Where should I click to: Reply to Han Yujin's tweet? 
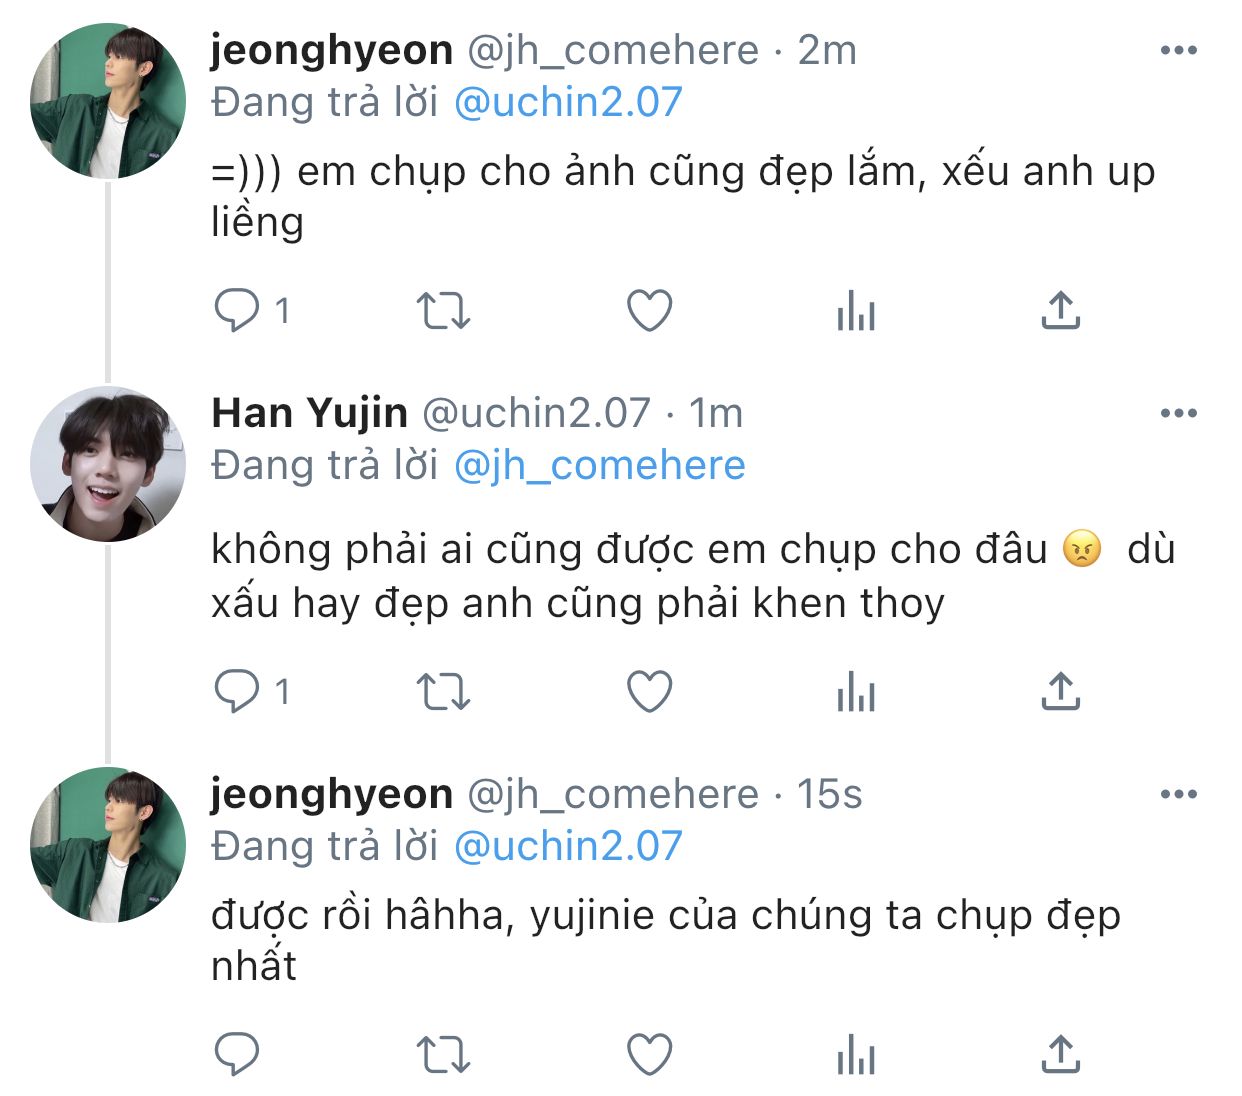237,691
